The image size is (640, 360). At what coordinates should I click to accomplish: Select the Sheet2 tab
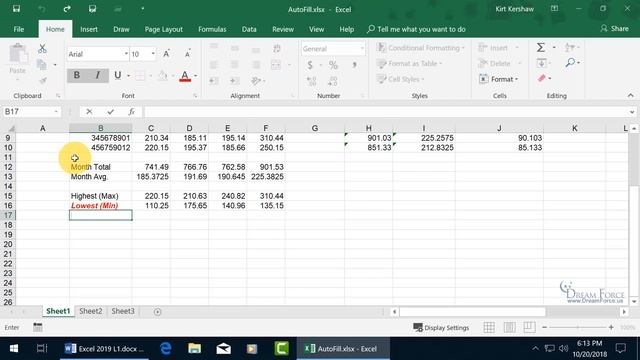pyautogui.click(x=91, y=311)
